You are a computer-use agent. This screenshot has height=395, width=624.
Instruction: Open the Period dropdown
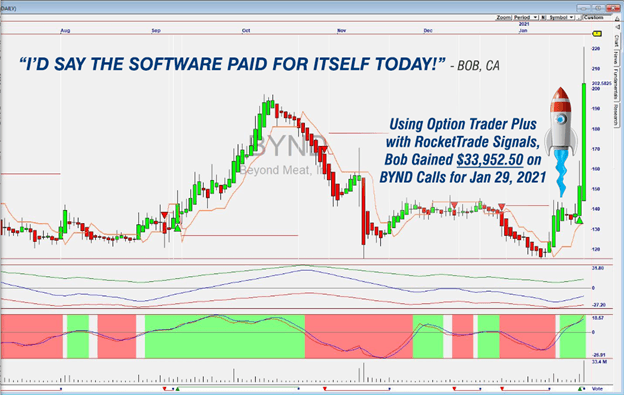coord(525,18)
